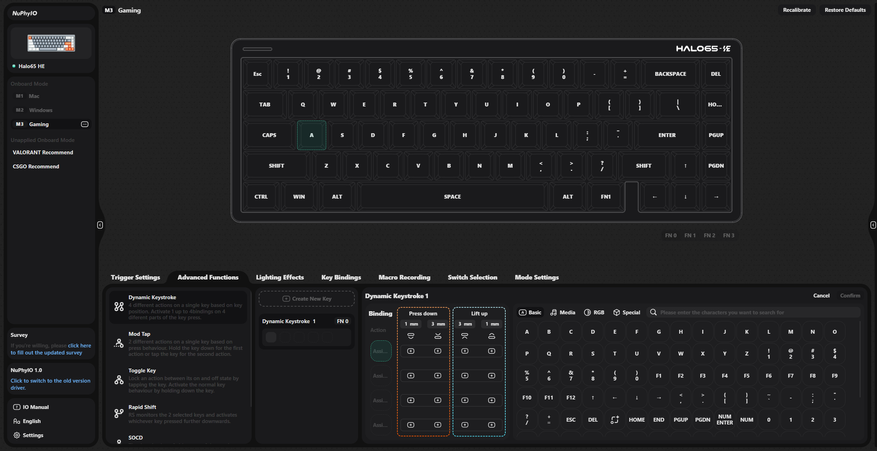Select the second Assign action slot
Viewport: 877px width, 451px height.
click(381, 375)
